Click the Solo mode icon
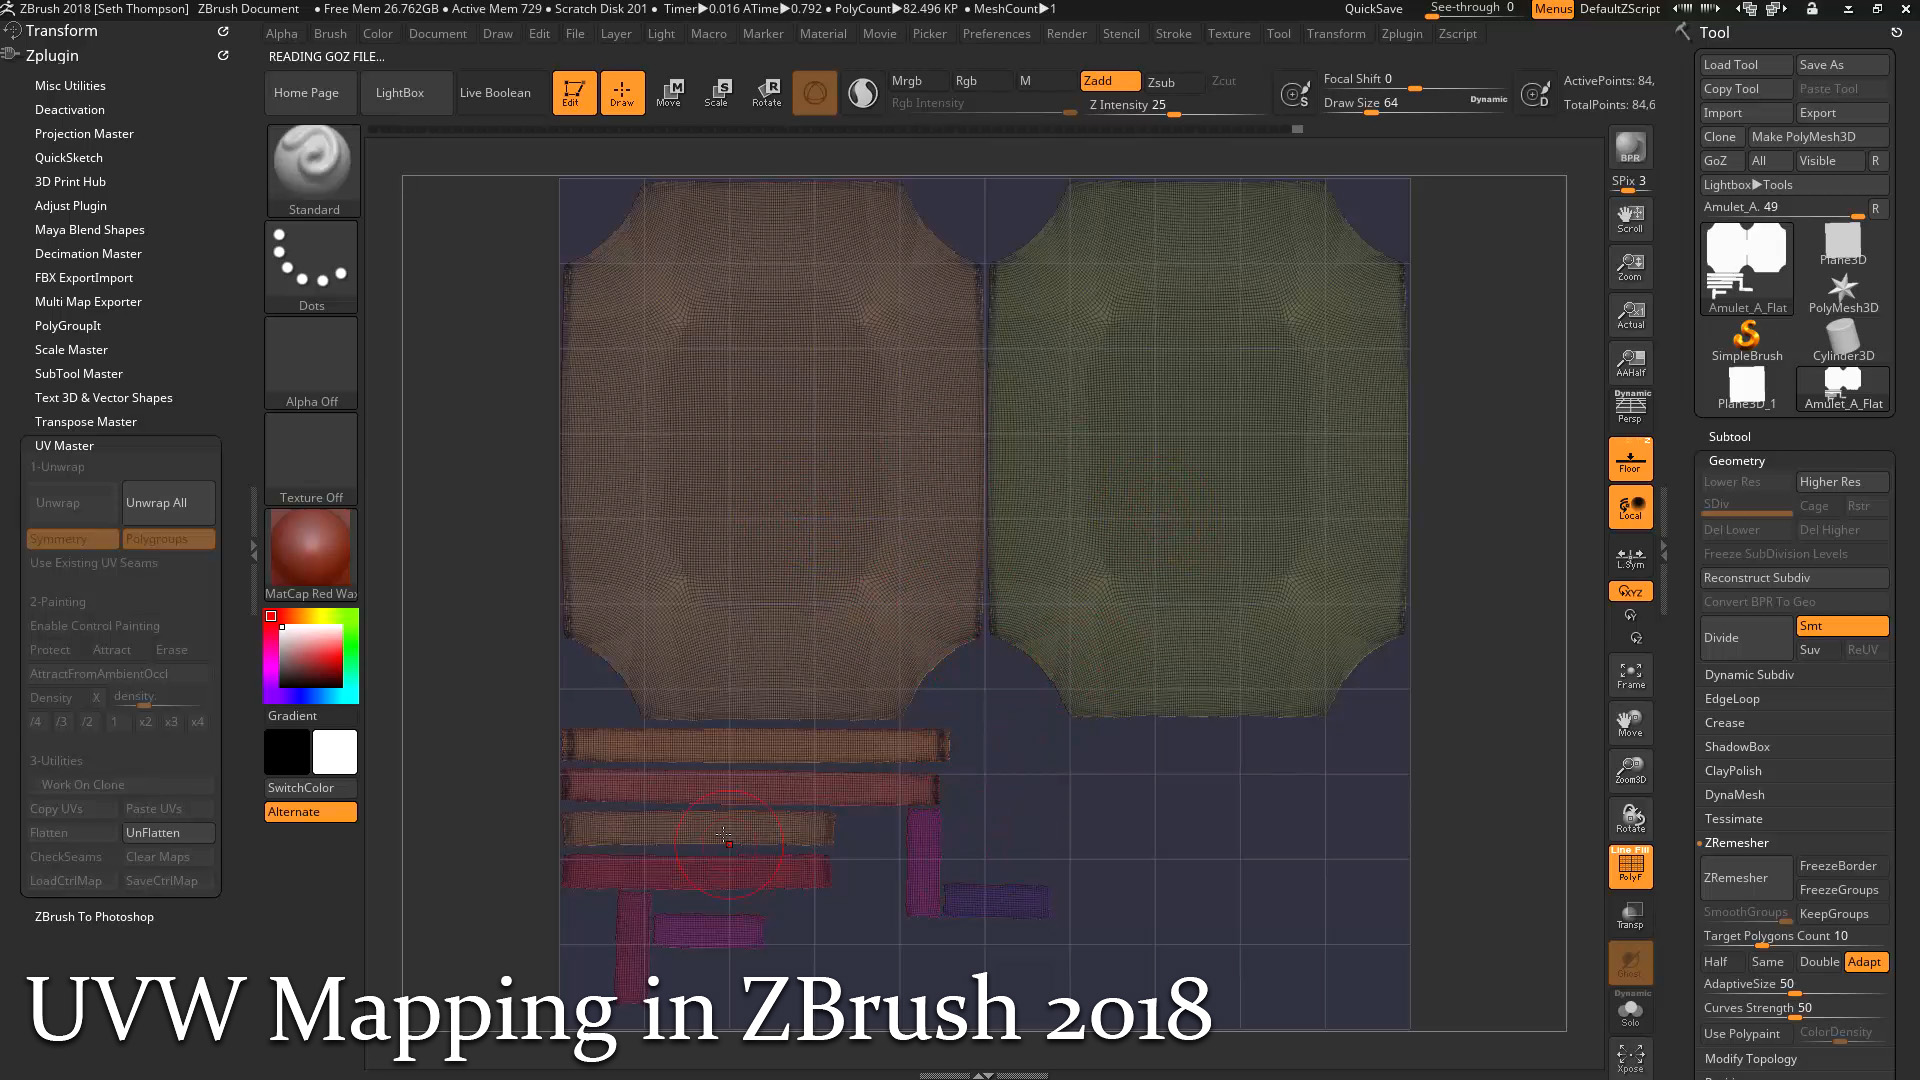The height and width of the screenshot is (1080, 1920). [1630, 1010]
